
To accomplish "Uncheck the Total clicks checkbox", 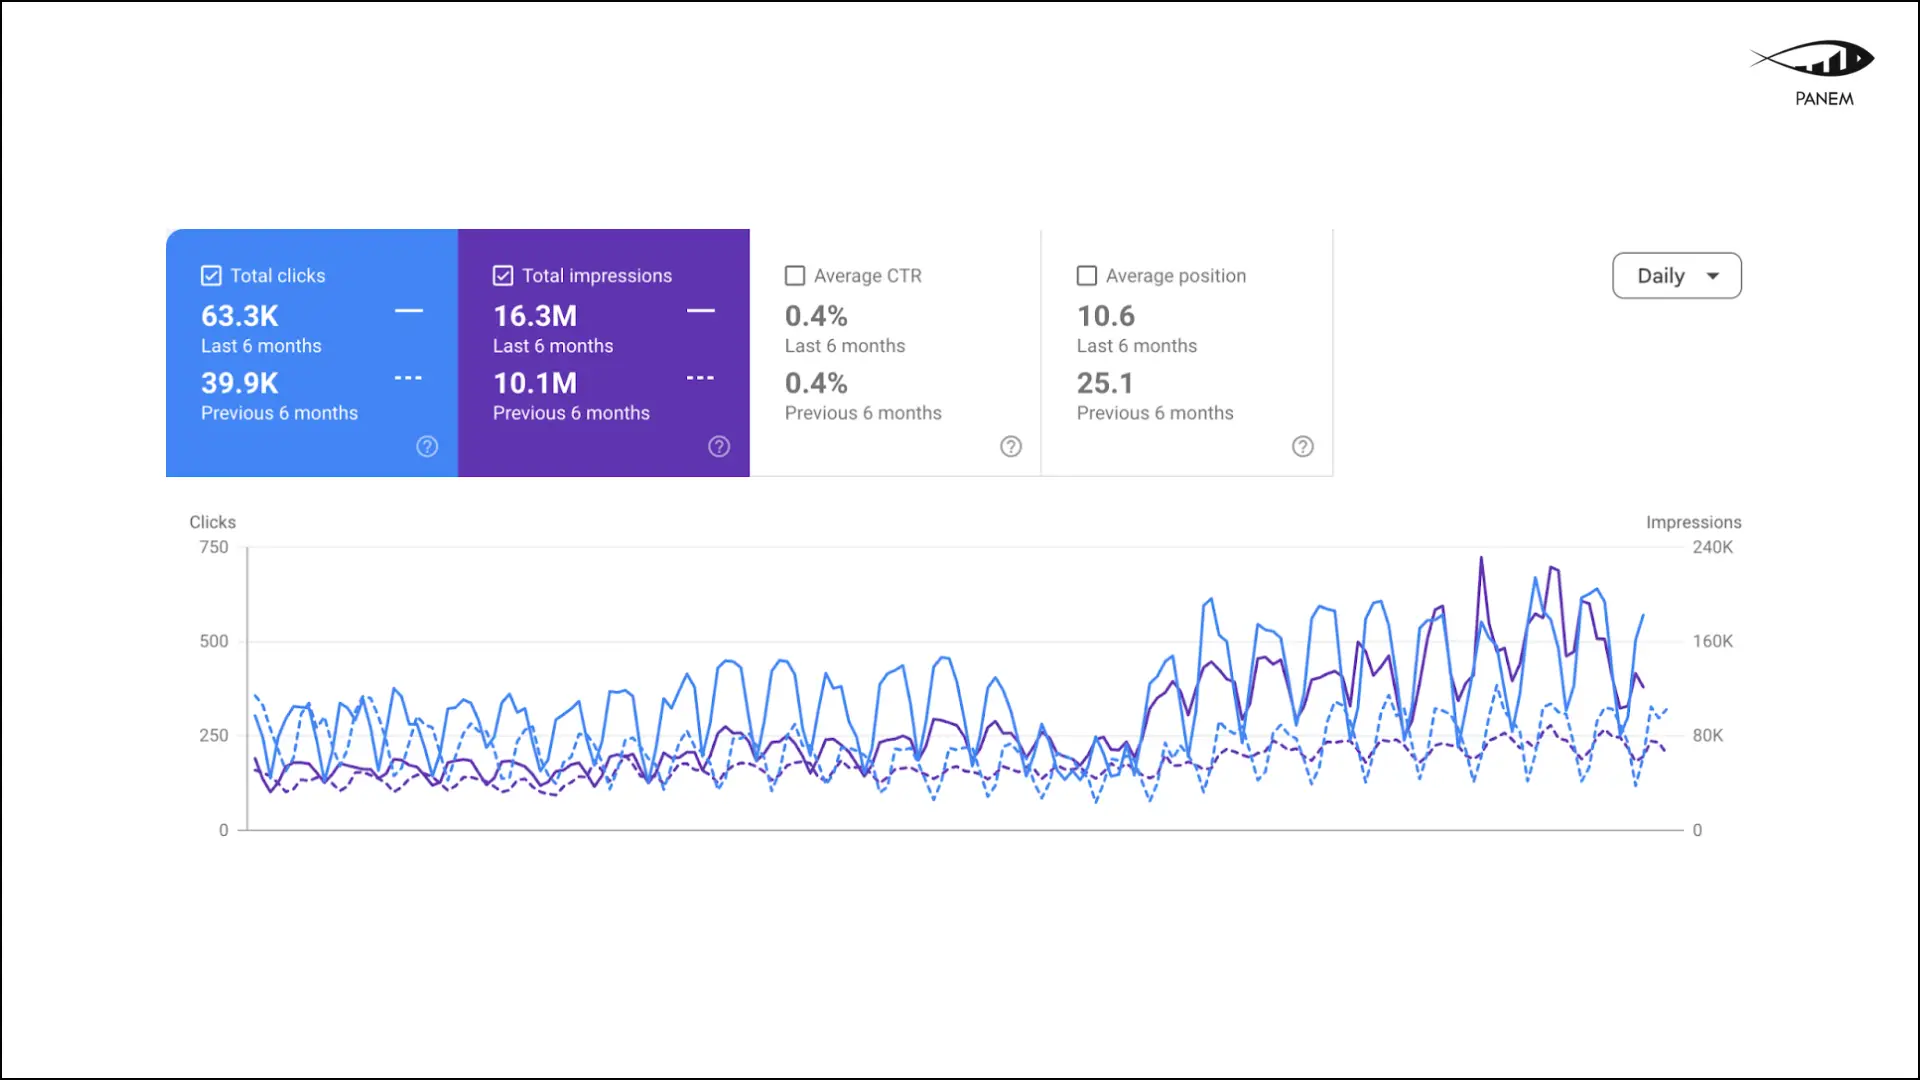I will pyautogui.click(x=211, y=276).
